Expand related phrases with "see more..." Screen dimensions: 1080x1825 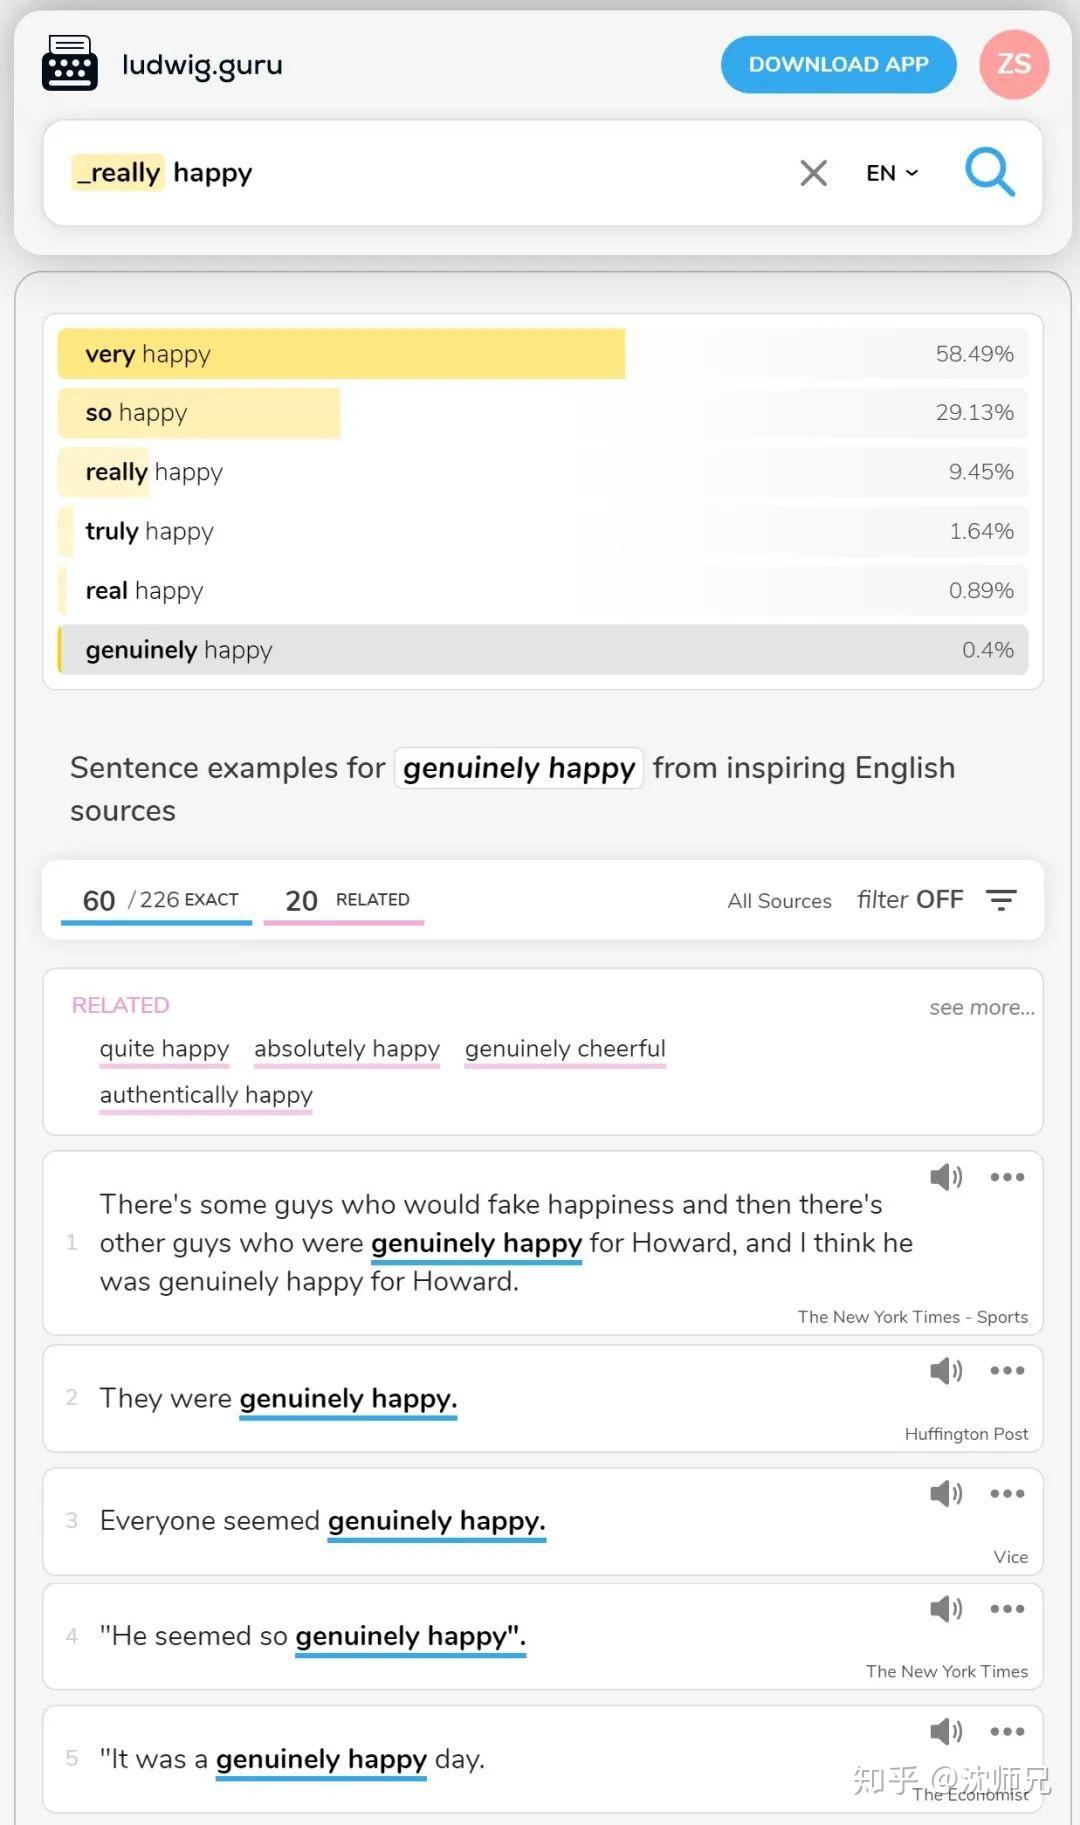pyautogui.click(x=981, y=1008)
